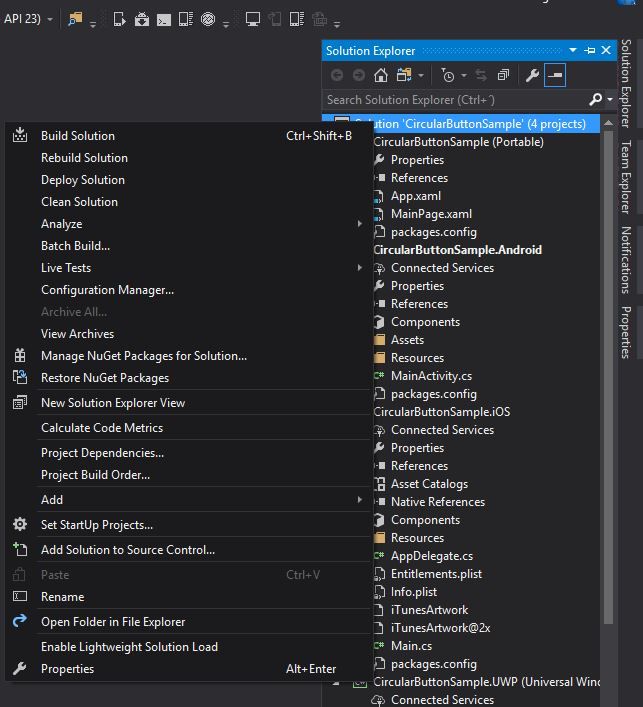Select Build Solution menu item

coord(188,136)
